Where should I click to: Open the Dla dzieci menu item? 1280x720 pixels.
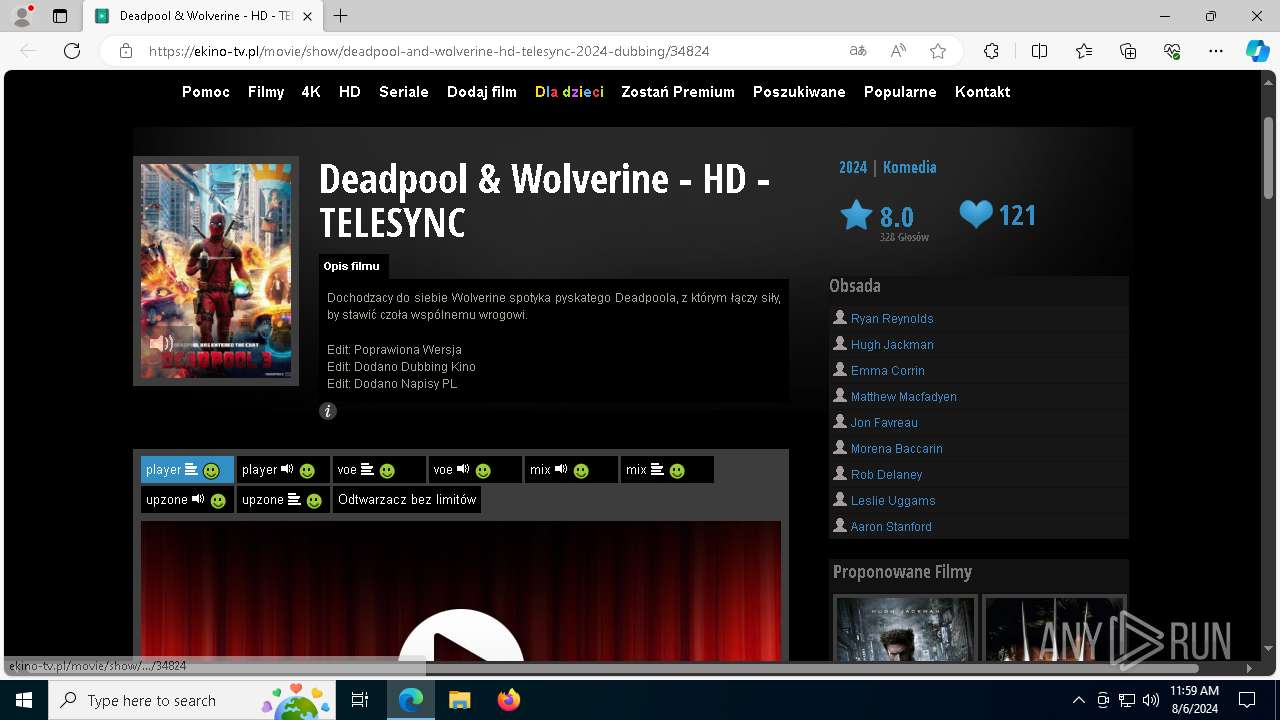(x=569, y=92)
